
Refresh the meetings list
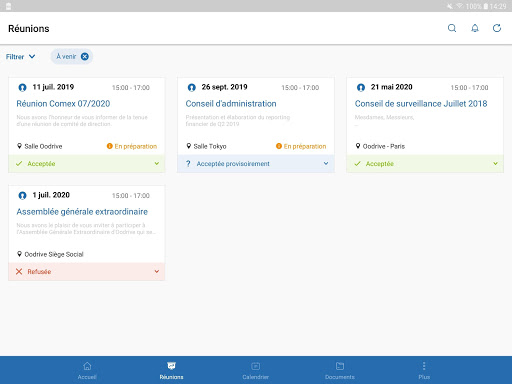[497, 28]
